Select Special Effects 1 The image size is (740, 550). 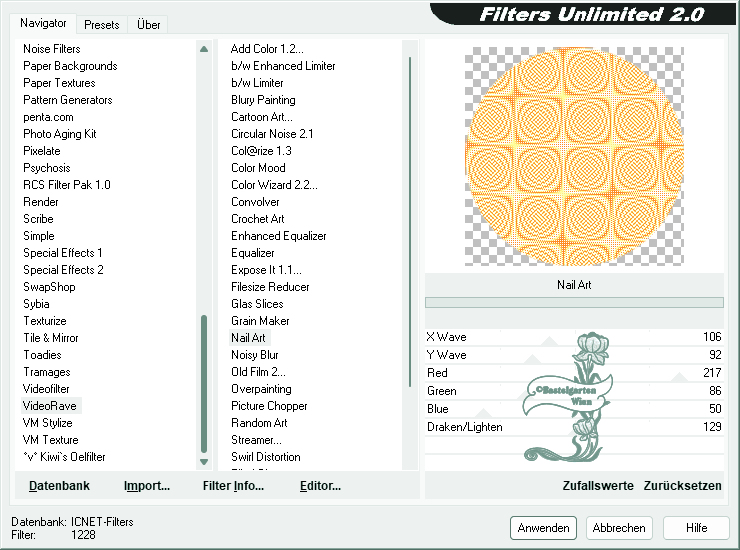coord(63,253)
